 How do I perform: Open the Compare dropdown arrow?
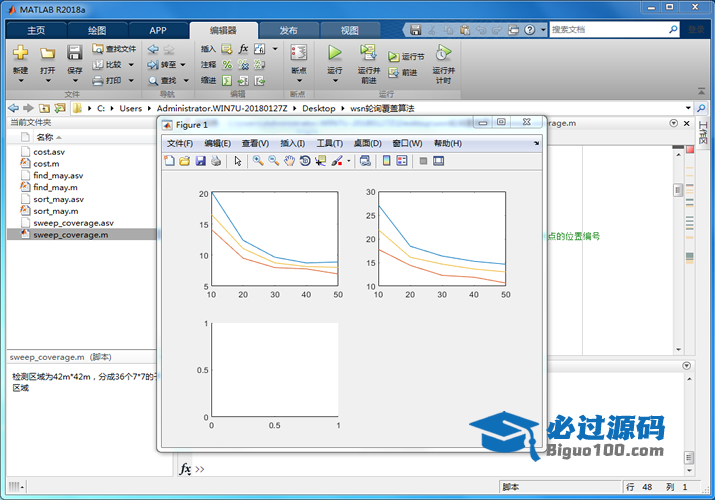tap(131, 65)
